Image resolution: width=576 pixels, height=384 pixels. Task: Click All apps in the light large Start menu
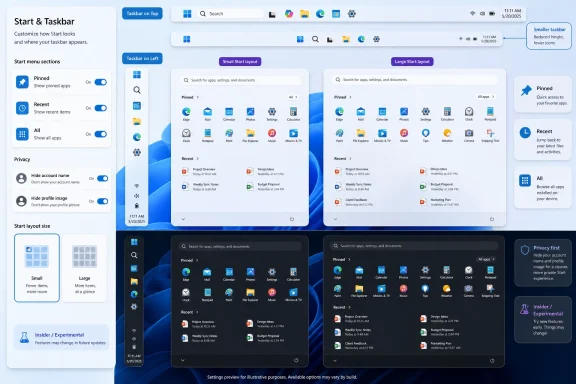(x=486, y=97)
